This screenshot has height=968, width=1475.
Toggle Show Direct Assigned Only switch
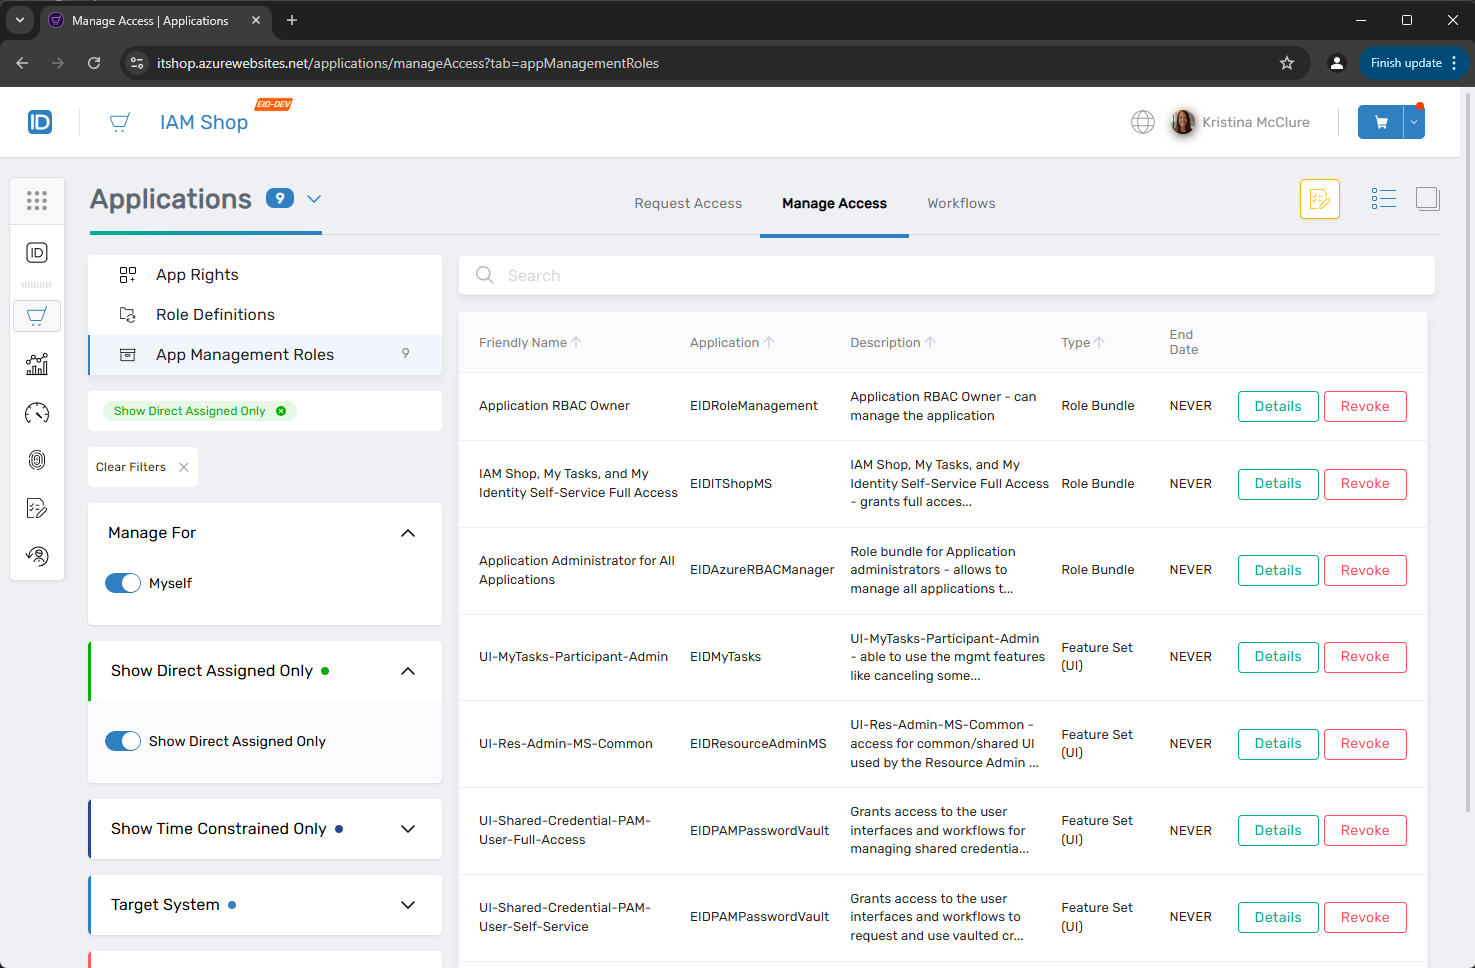pos(123,741)
